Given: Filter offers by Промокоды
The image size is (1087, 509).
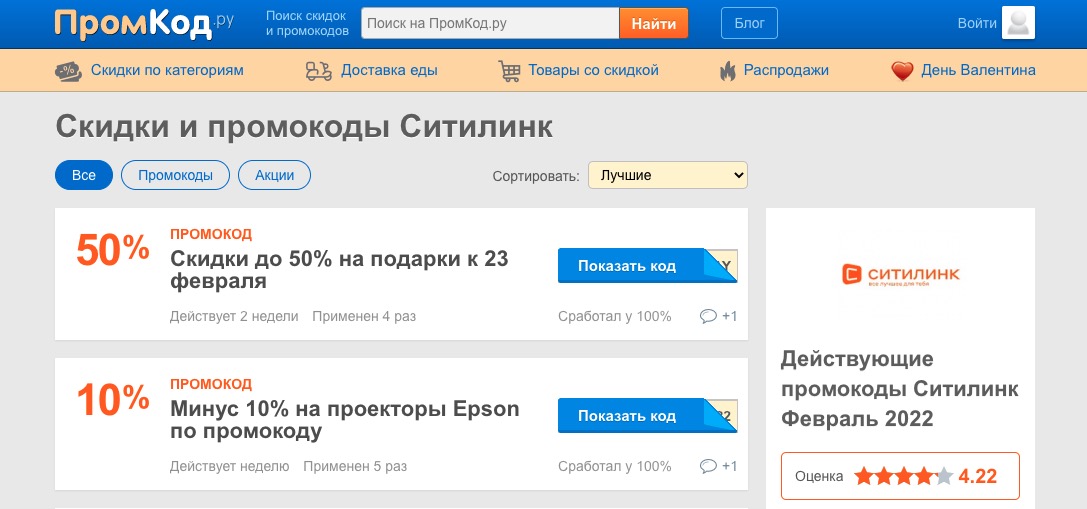Looking at the screenshot, I should pyautogui.click(x=175, y=175).
